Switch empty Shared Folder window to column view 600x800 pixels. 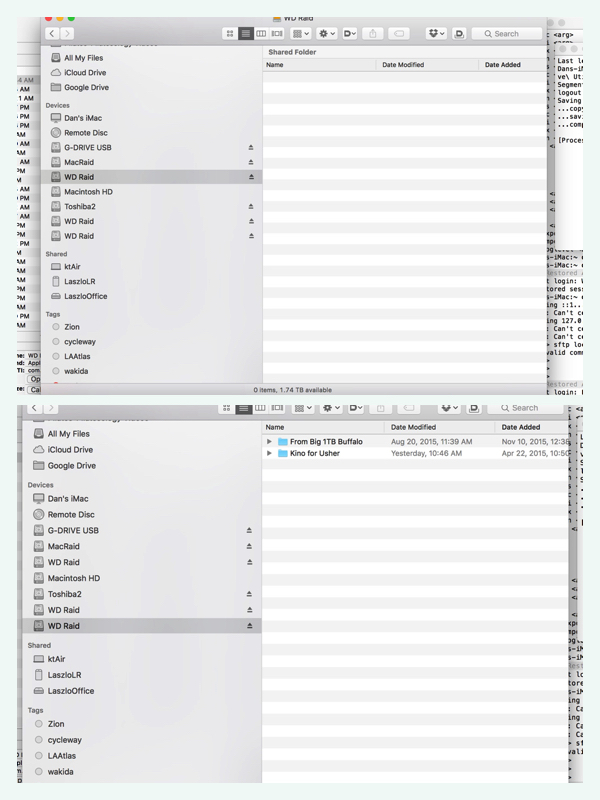(x=261, y=34)
